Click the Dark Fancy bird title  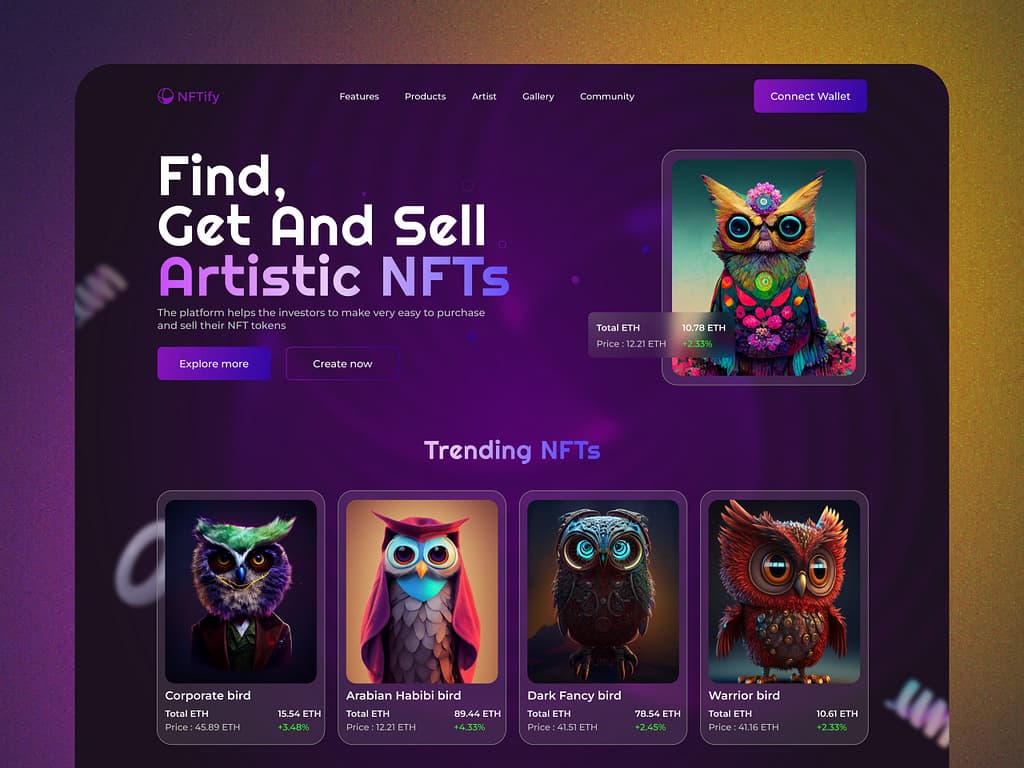[x=574, y=696]
